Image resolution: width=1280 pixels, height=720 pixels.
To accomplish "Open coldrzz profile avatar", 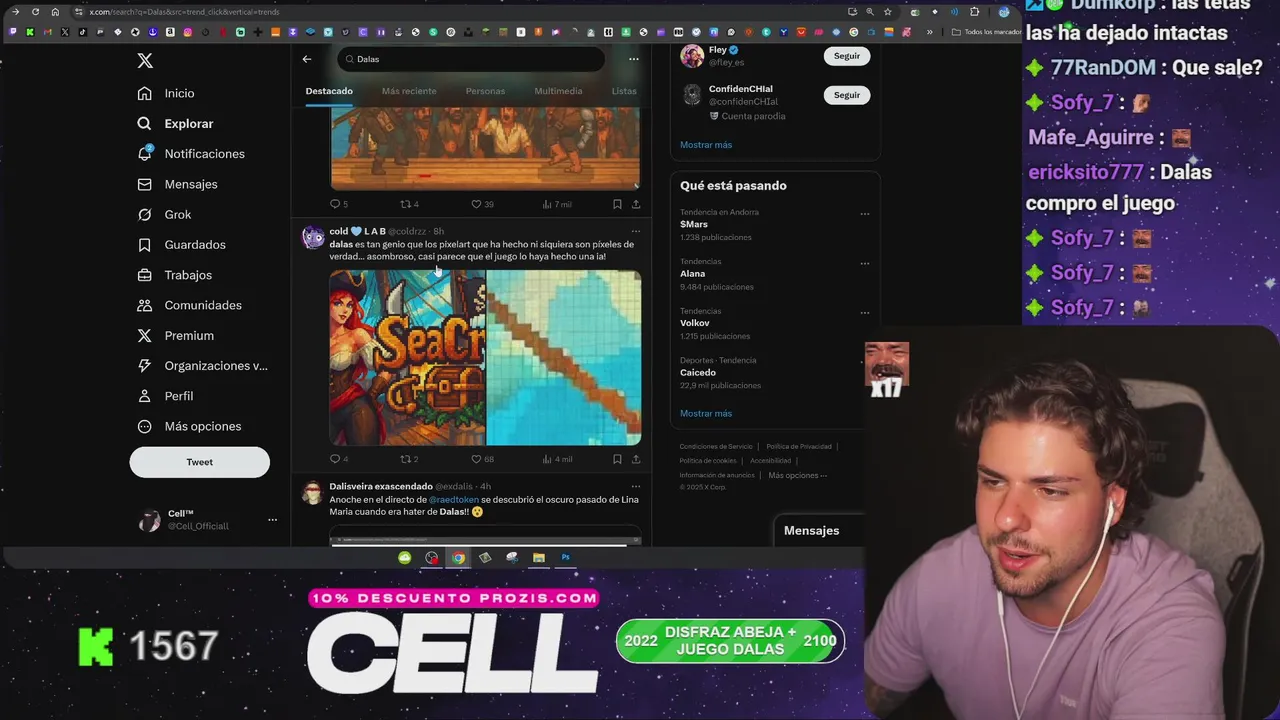I will pyautogui.click(x=313, y=237).
